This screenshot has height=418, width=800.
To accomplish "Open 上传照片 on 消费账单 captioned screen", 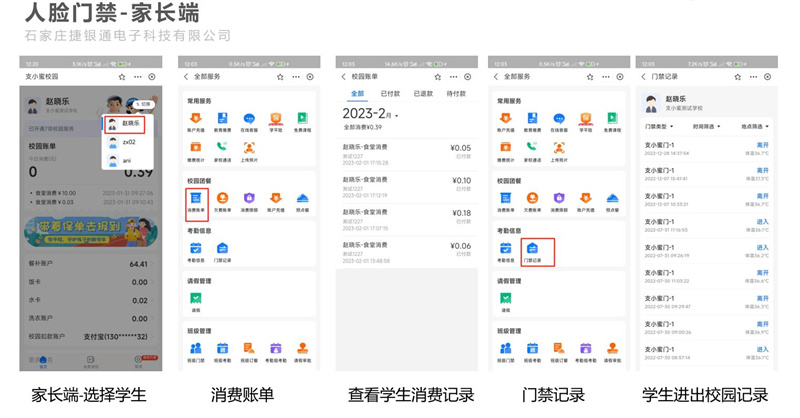I will point(249,152).
